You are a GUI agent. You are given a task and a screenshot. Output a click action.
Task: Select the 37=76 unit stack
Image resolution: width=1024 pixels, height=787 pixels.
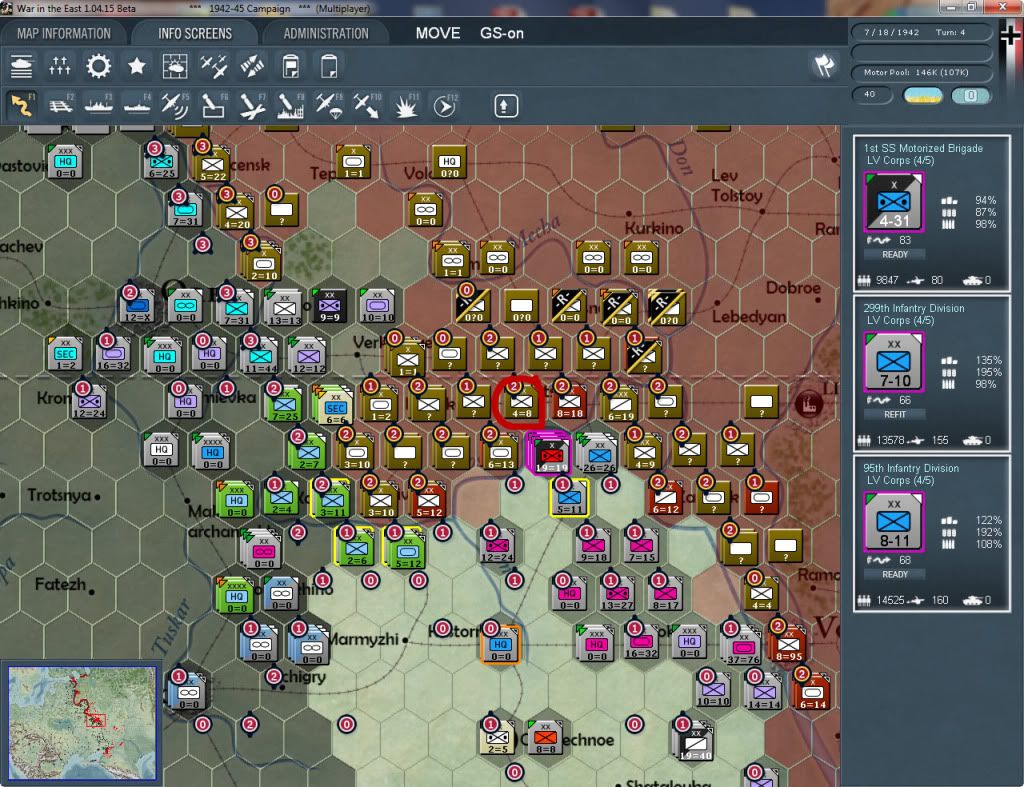[x=743, y=647]
